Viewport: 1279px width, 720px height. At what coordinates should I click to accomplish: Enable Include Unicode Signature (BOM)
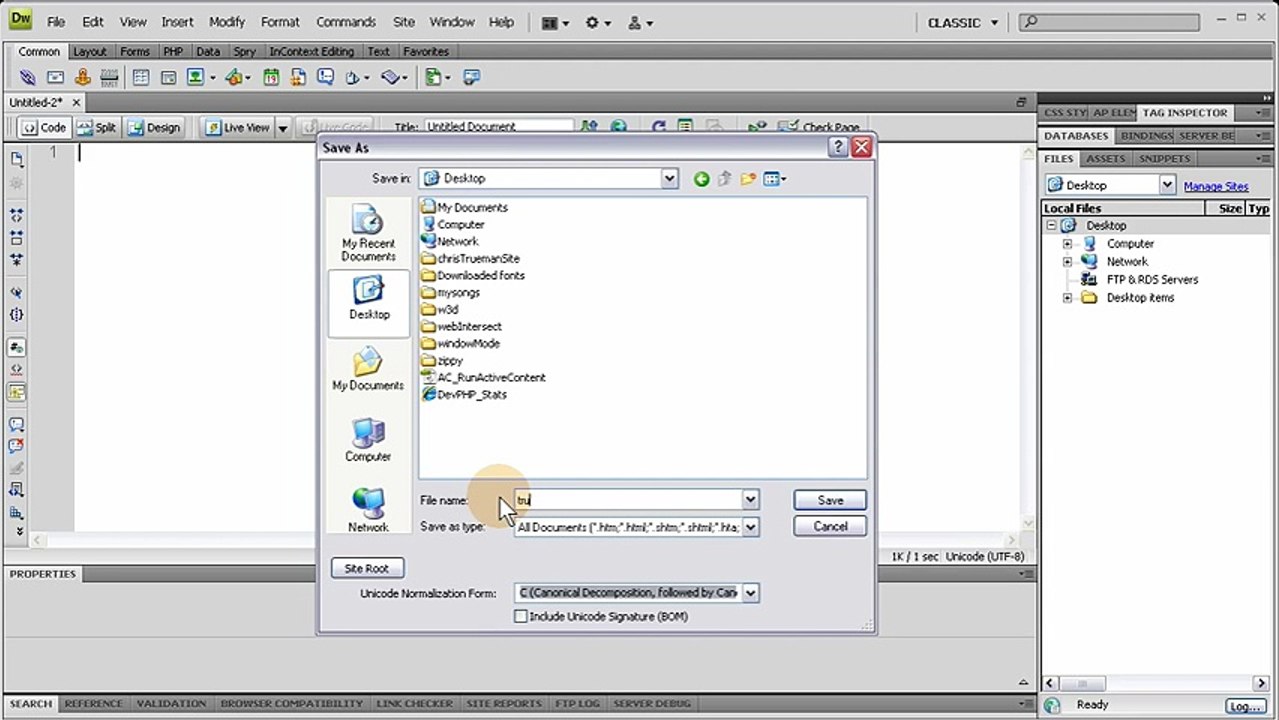click(521, 617)
